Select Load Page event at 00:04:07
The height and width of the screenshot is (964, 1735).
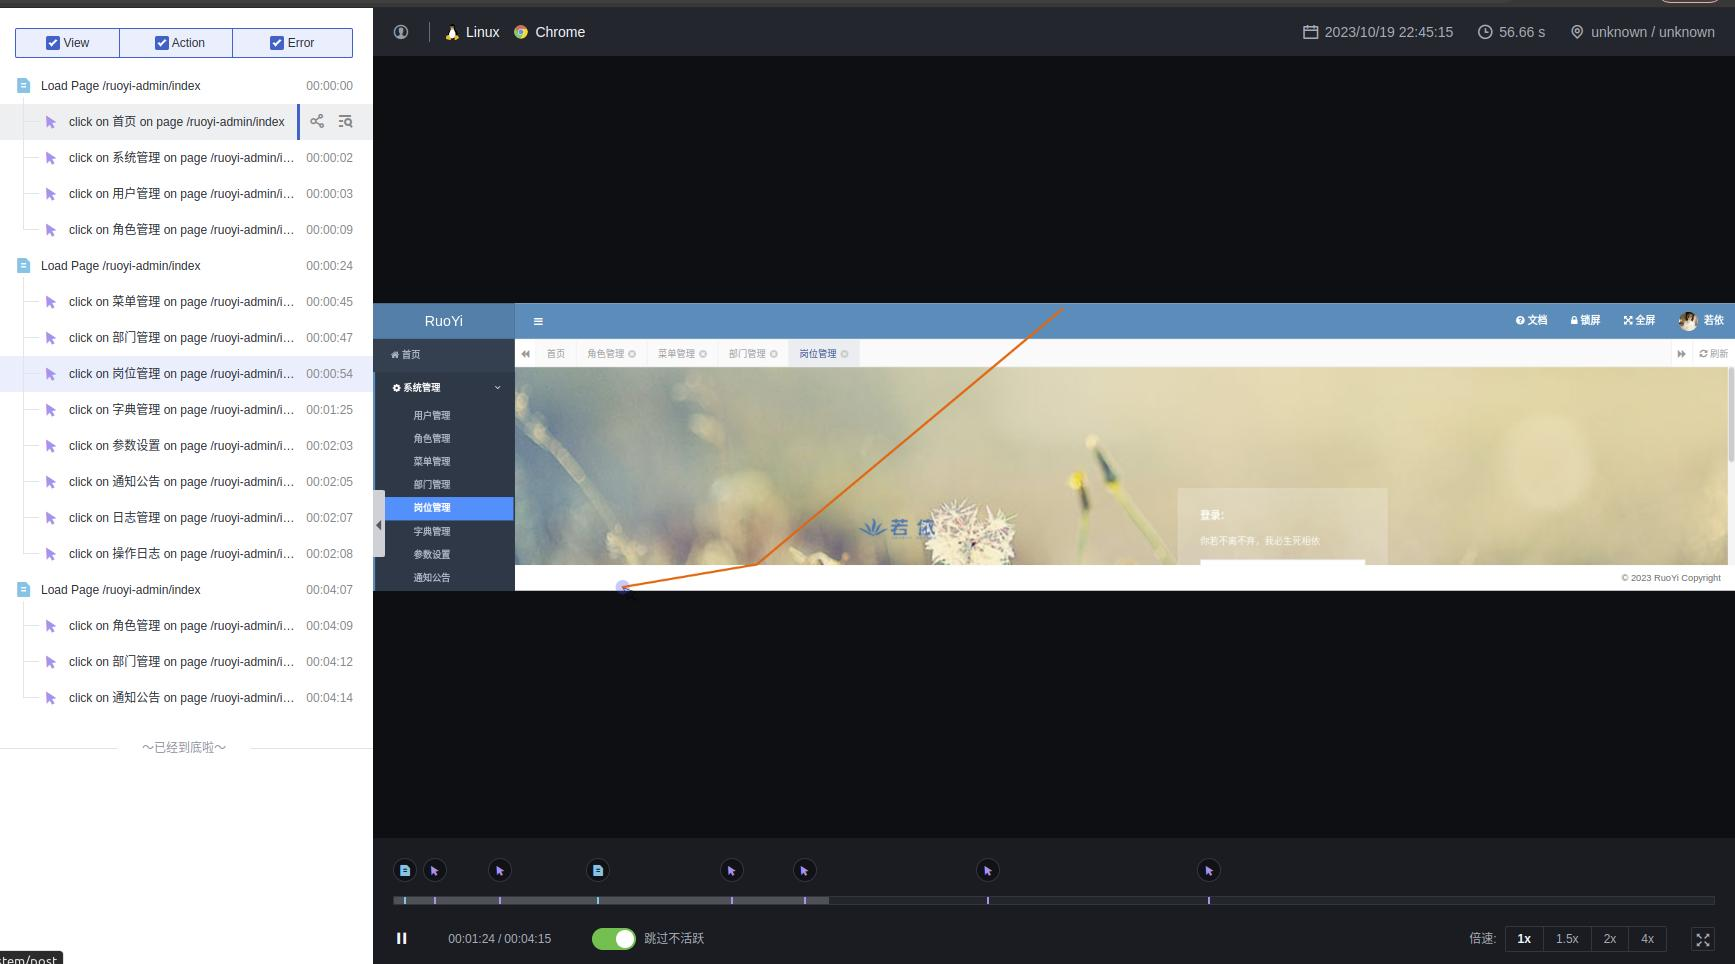[186, 590]
